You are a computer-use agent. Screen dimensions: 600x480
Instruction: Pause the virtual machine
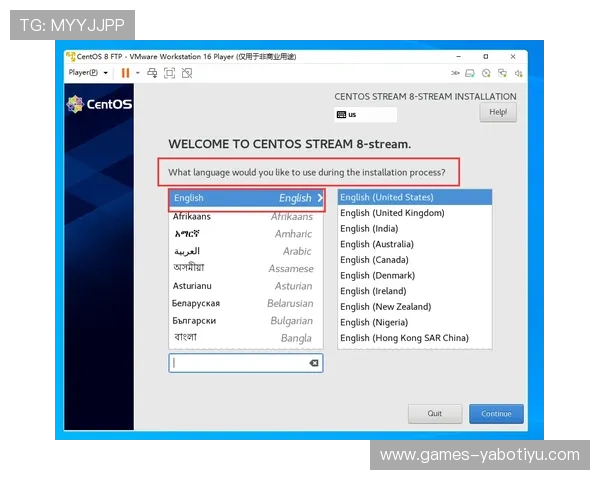point(125,73)
